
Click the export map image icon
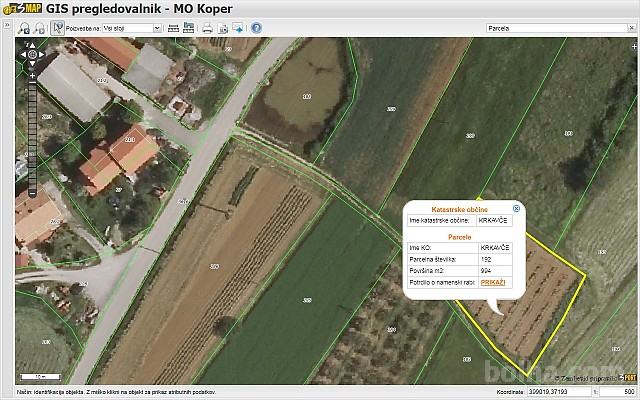point(238,29)
